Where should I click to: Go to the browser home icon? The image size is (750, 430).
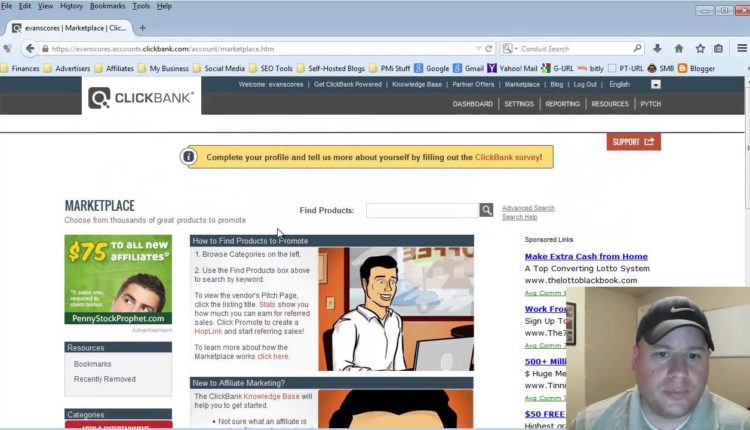click(x=679, y=48)
